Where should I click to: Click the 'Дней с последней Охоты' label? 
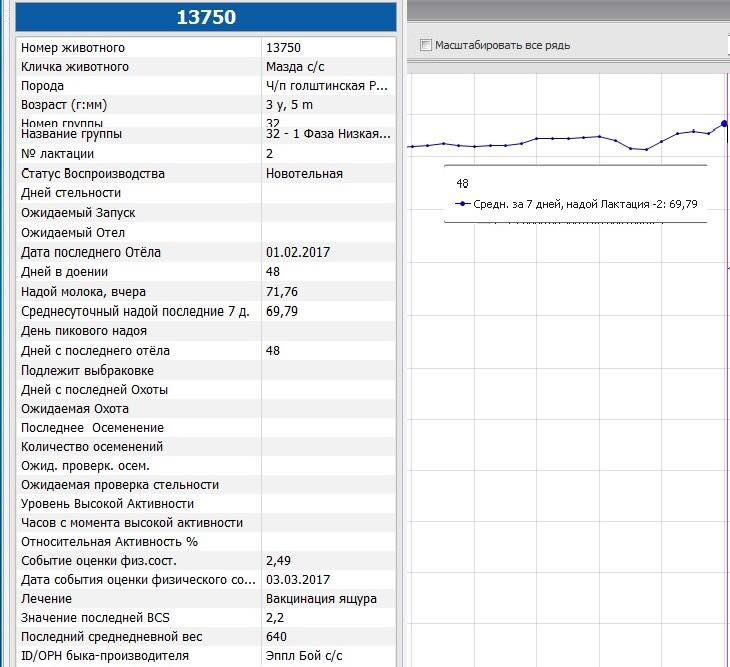coord(95,390)
